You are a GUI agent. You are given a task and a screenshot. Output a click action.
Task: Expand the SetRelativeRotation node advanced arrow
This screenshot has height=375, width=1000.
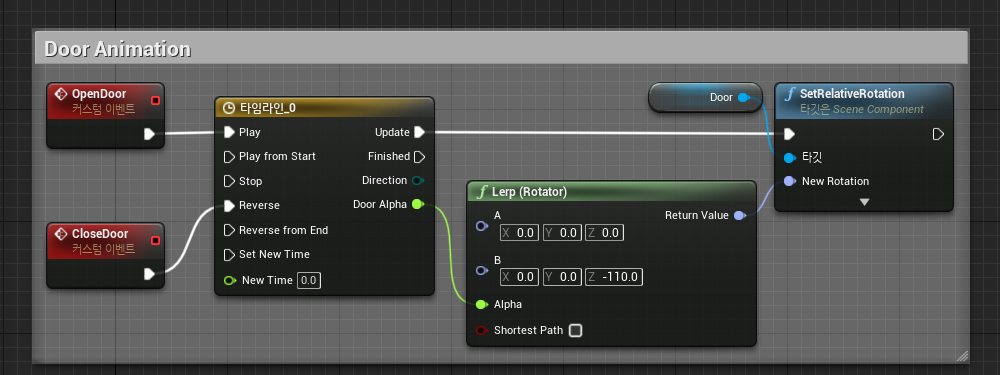tap(864, 202)
